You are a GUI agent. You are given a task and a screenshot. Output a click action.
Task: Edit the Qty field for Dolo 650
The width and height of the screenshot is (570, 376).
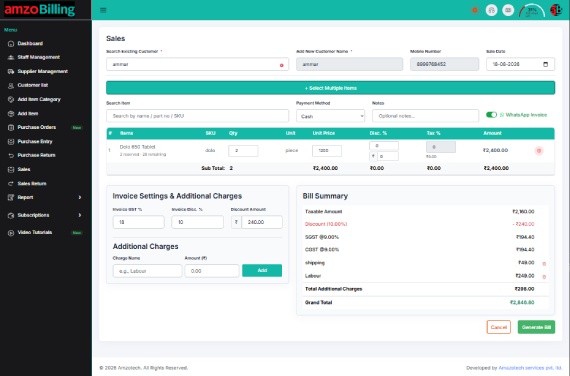coord(243,151)
